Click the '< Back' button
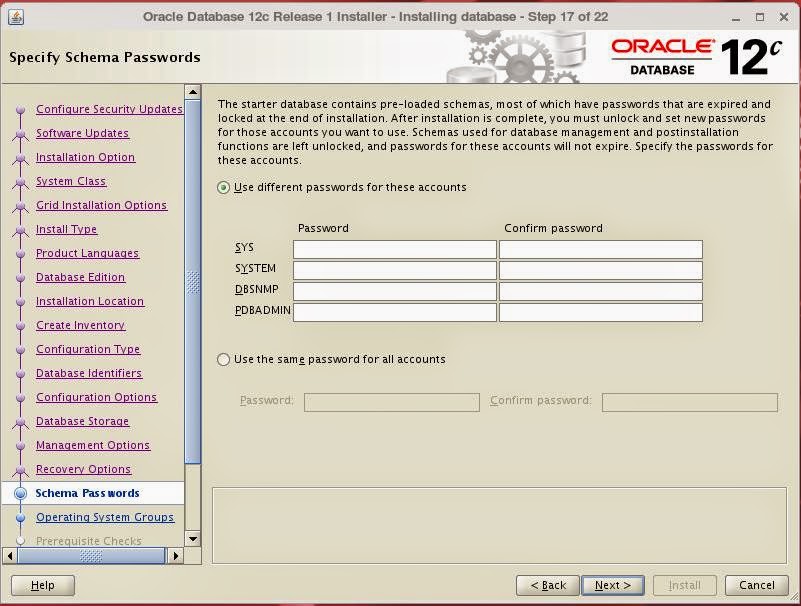 click(548, 585)
